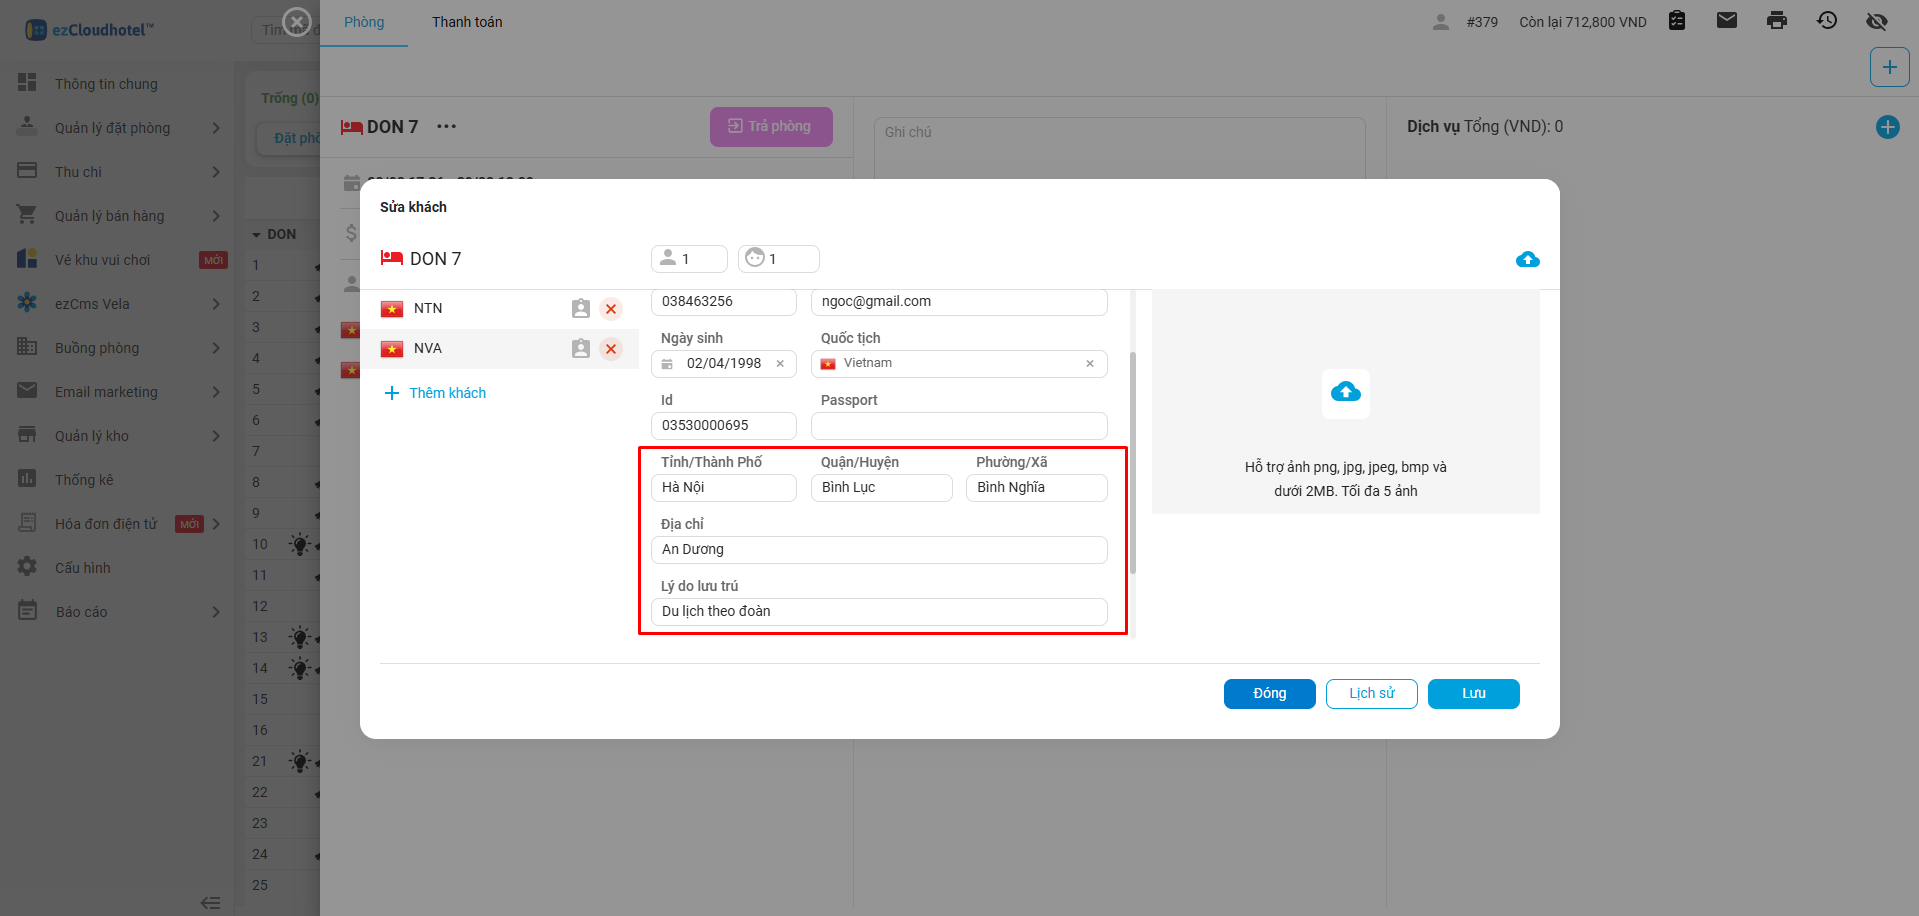
Task: Open ID card icon for guest NVA
Action: point(580,349)
